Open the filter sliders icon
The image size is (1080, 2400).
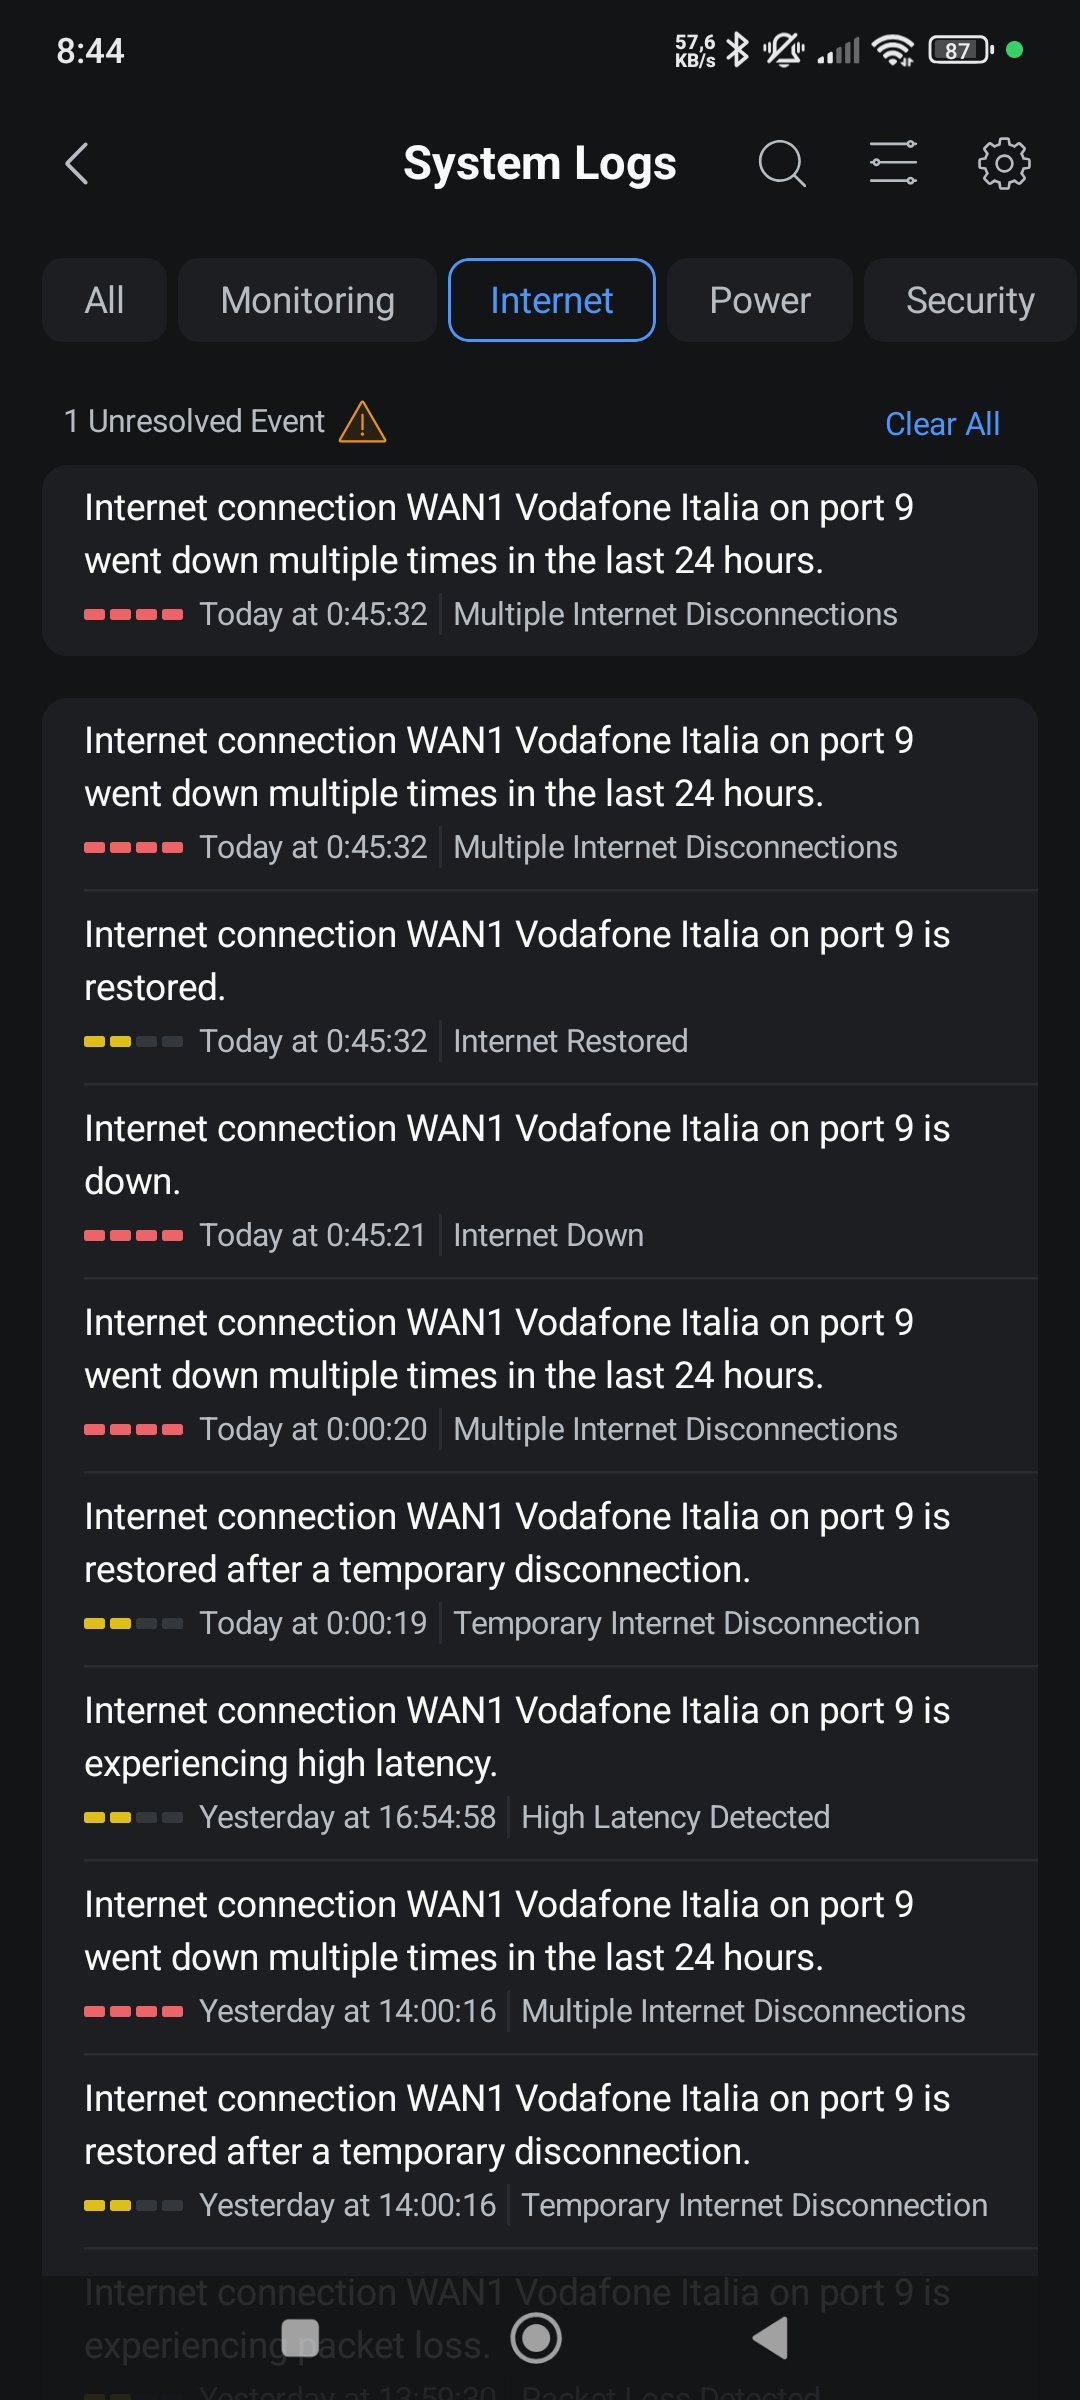point(893,163)
